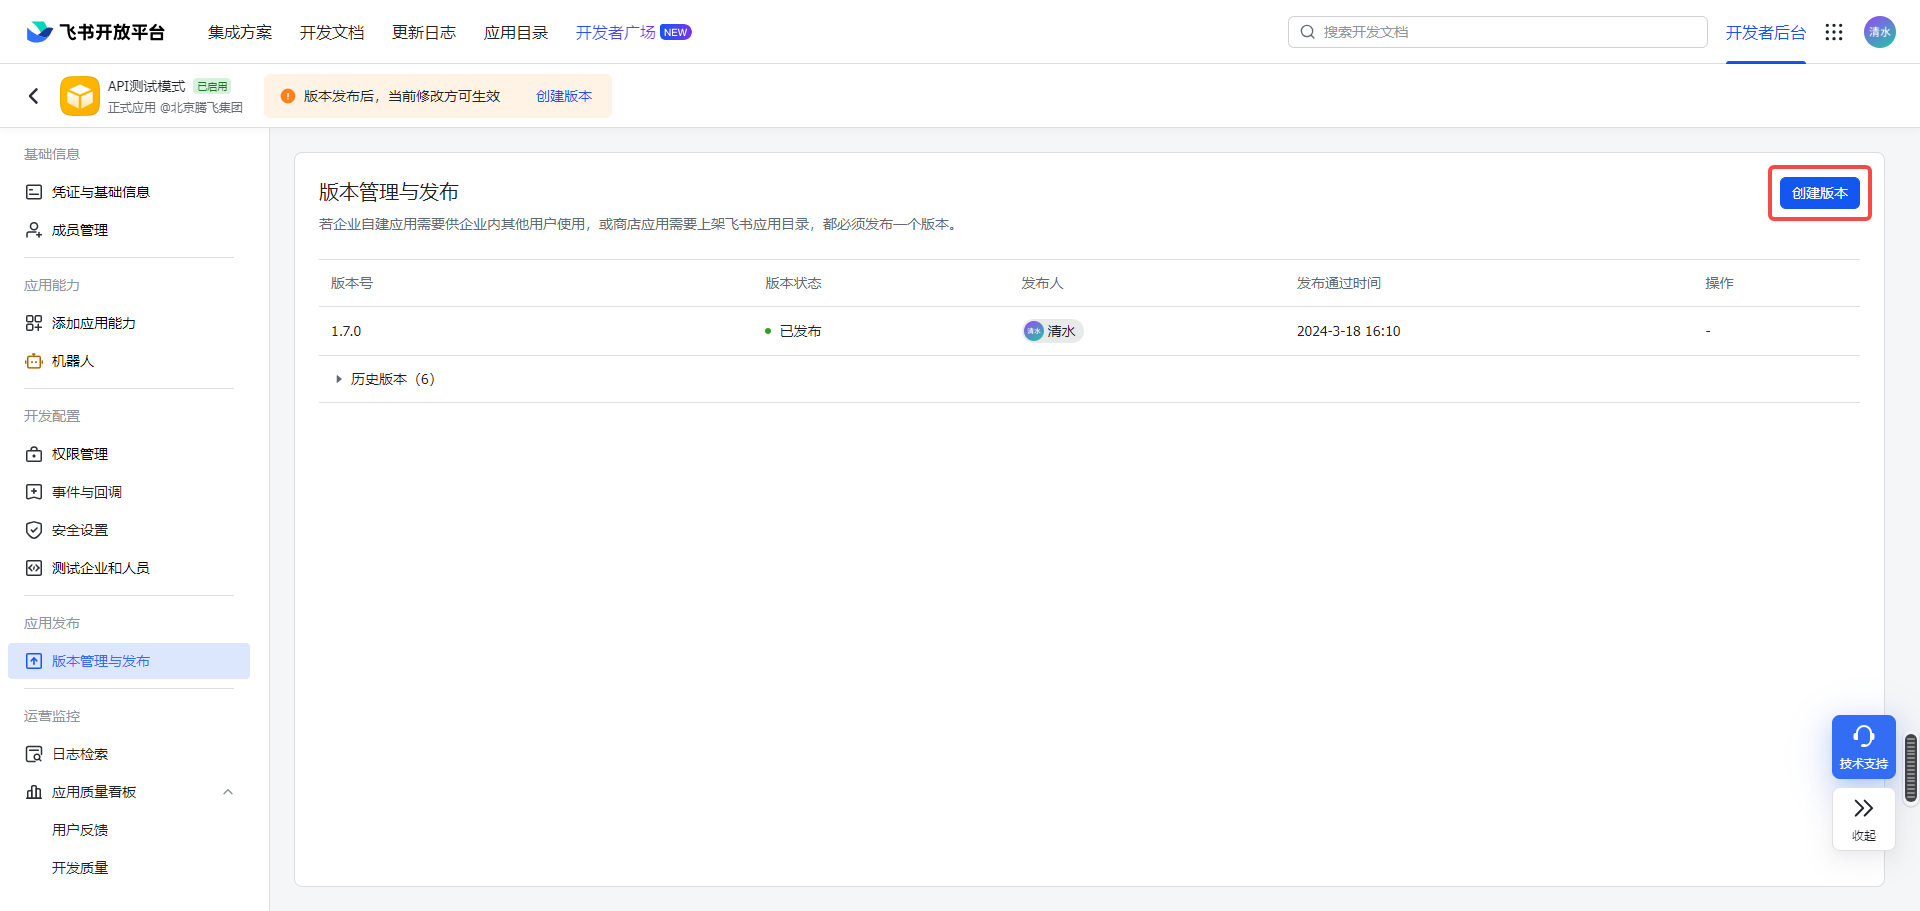Click the vertical page scrollbar handle
Screen dimensions: 1920x911
coord(1910,768)
